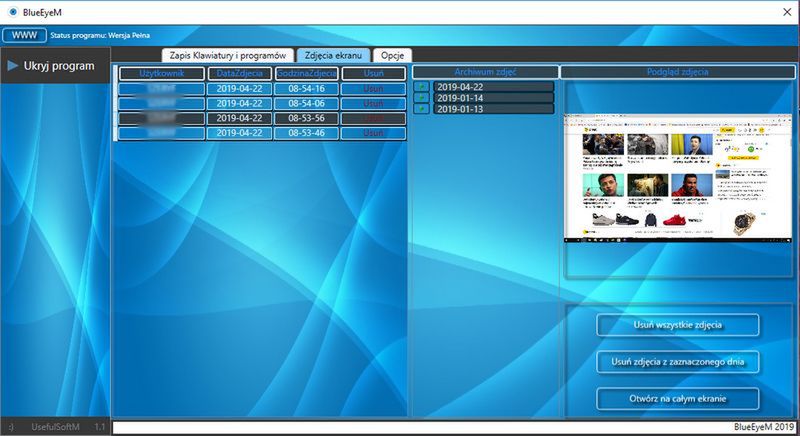Click Otwórz na całym ekranie button
The image size is (800, 436).
(x=678, y=399)
